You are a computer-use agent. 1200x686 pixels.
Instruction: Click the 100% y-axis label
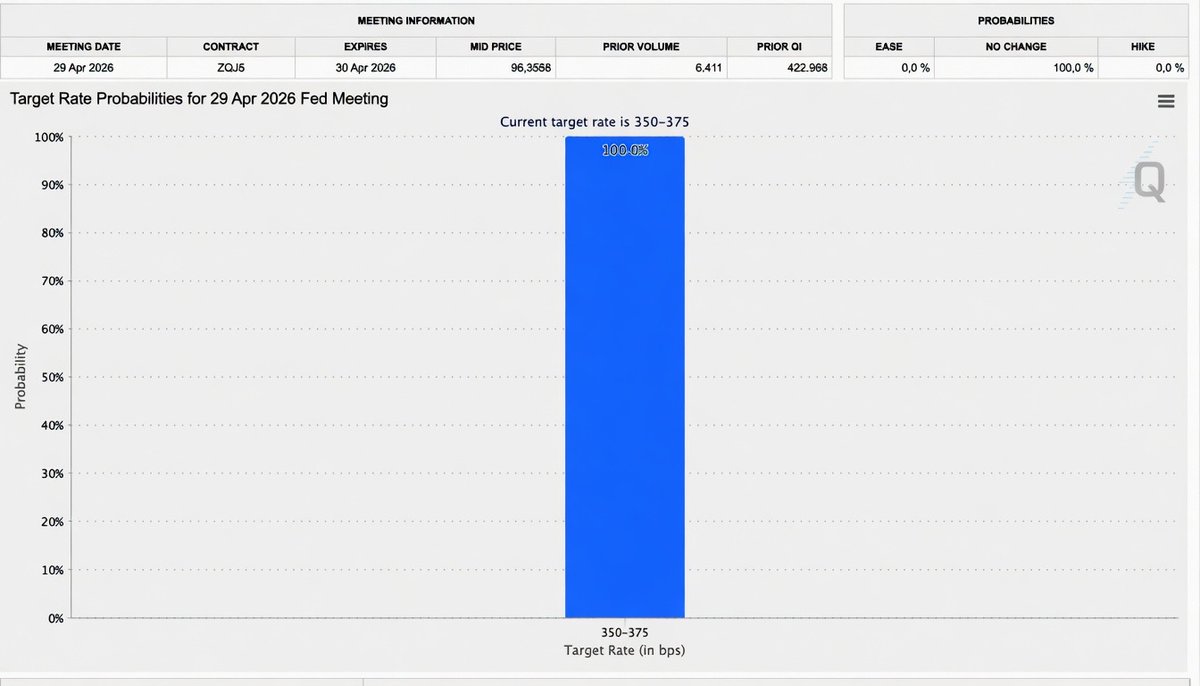pyautogui.click(x=51, y=137)
